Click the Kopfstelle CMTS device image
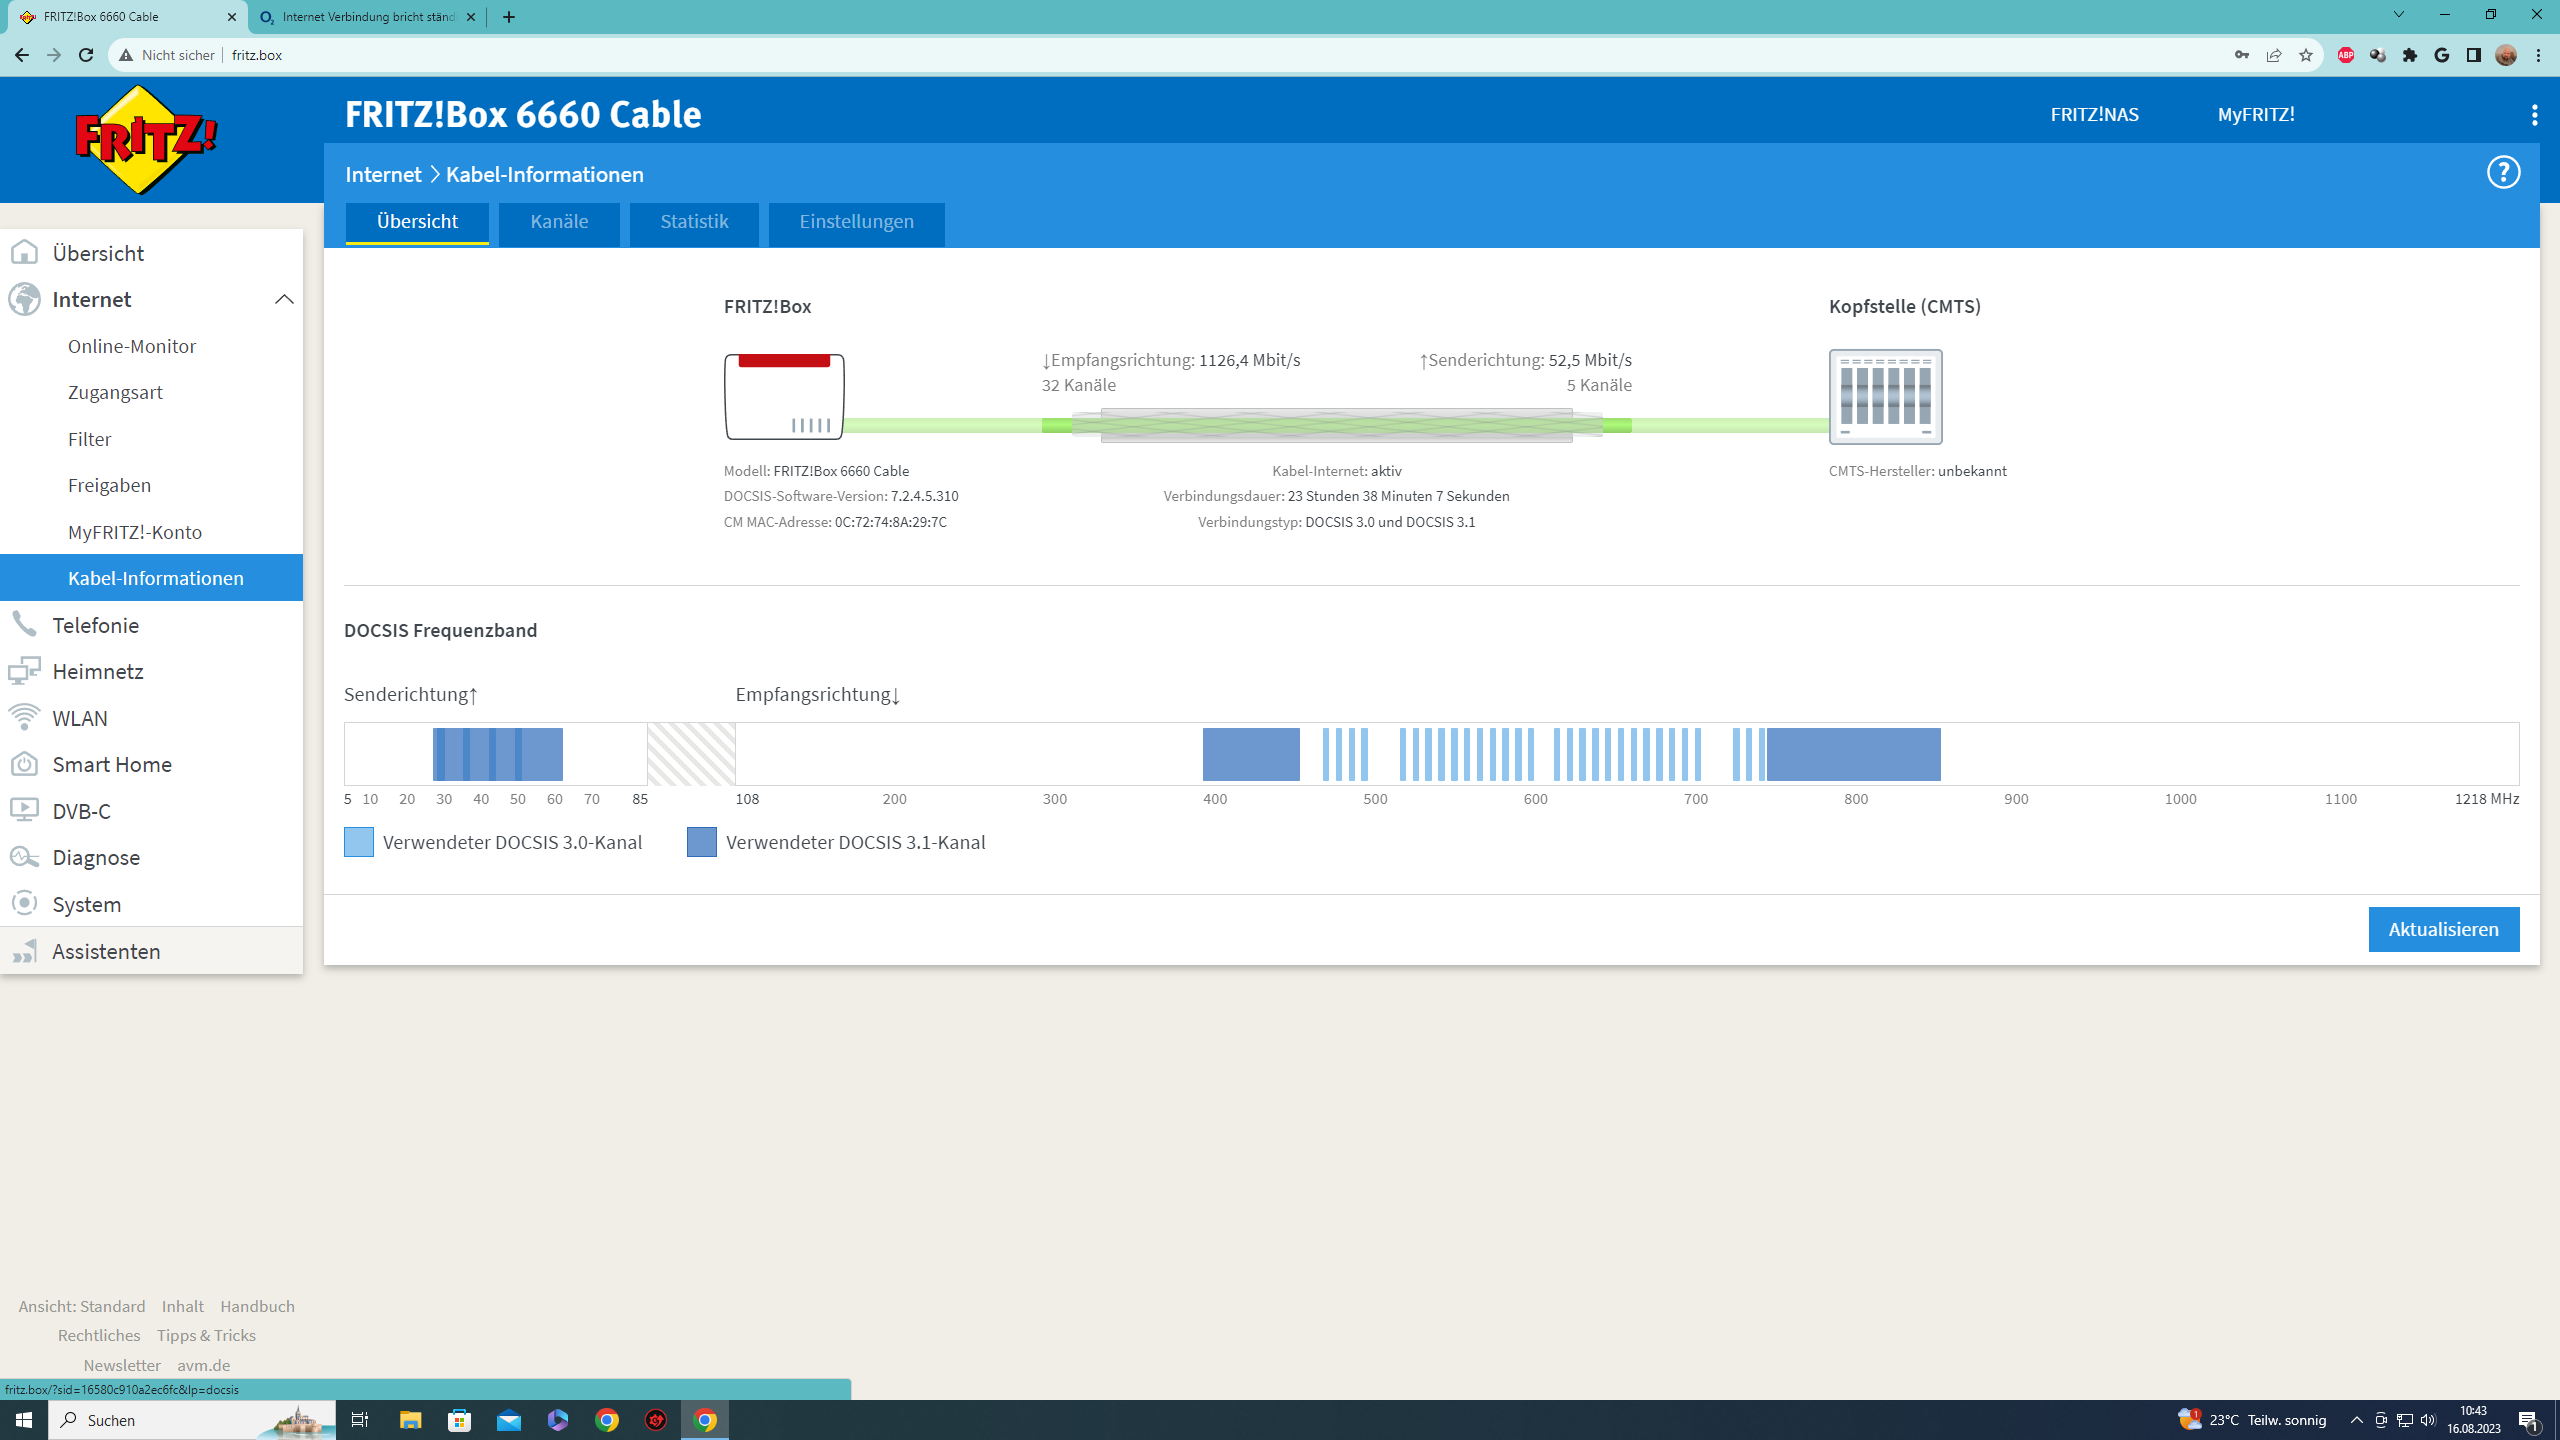Viewport: 2560px width, 1440px height. click(1885, 397)
